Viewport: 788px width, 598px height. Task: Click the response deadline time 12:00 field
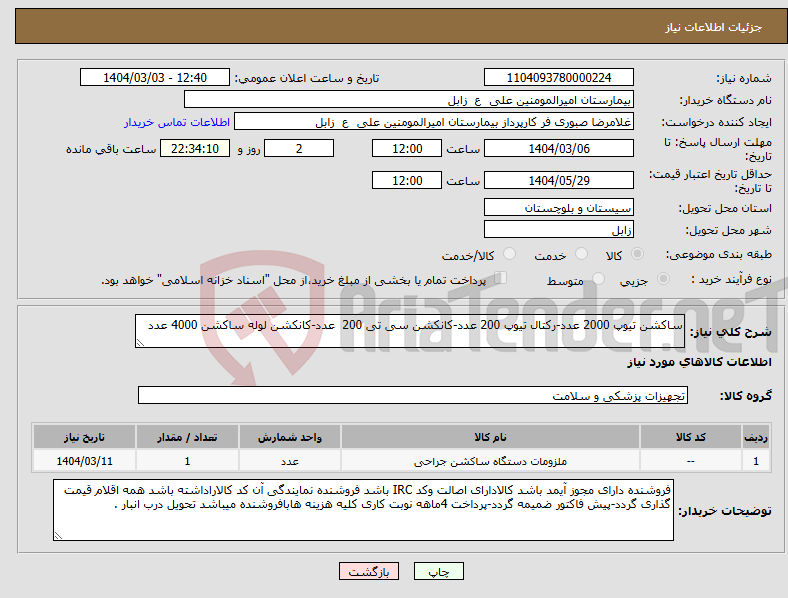[407, 148]
